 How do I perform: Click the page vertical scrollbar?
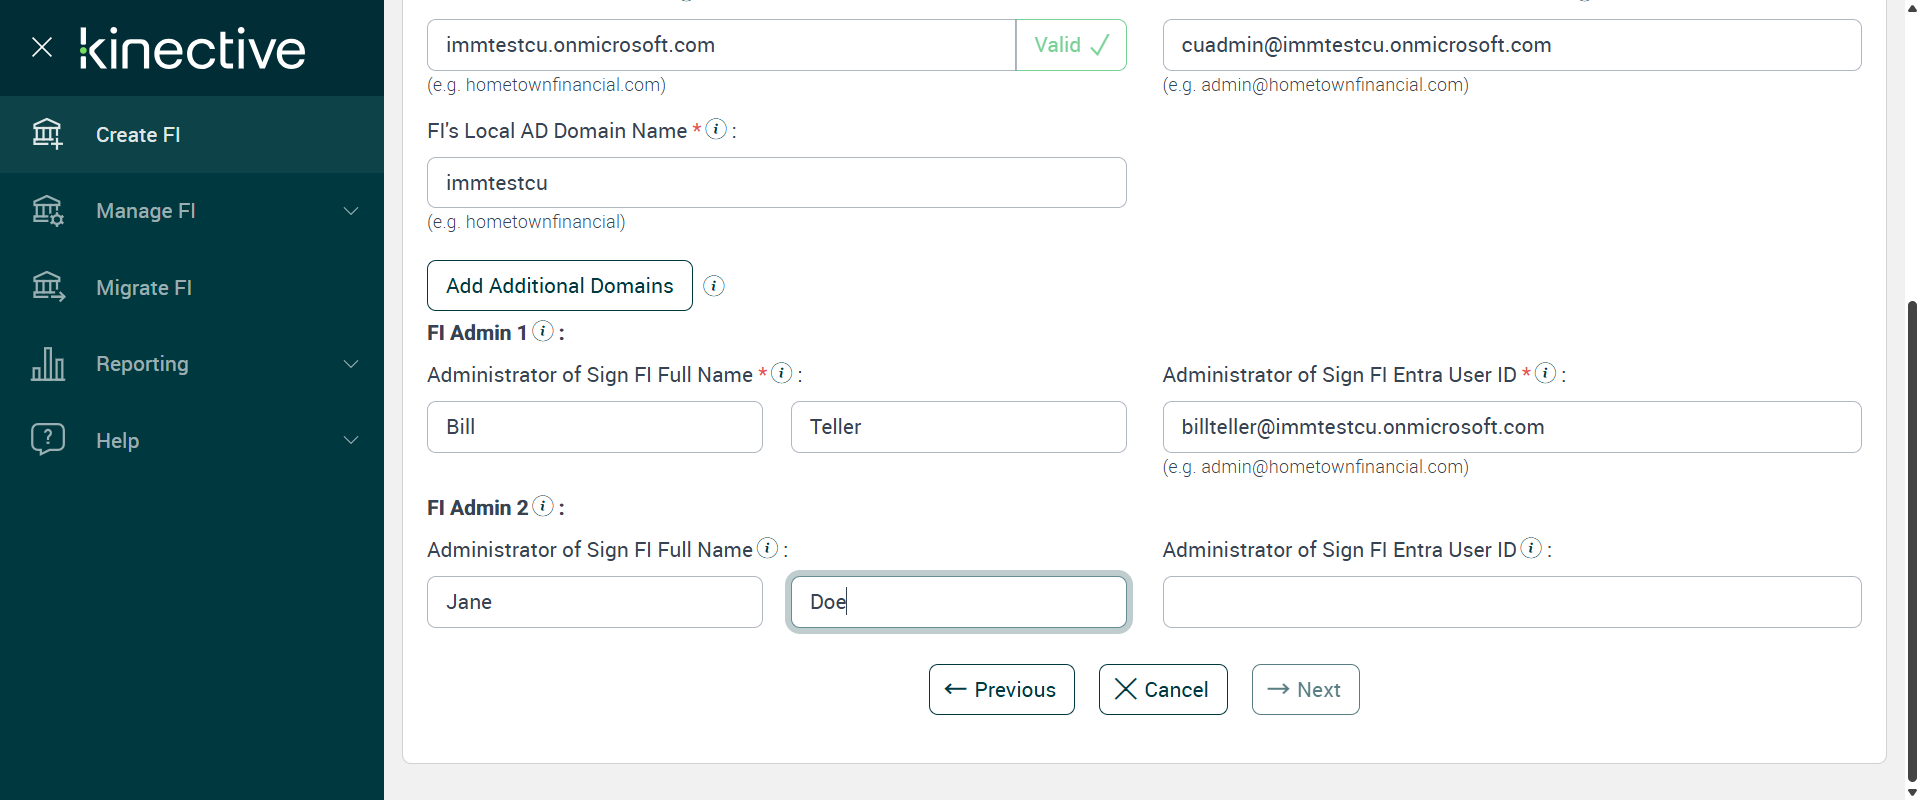tap(1912, 540)
